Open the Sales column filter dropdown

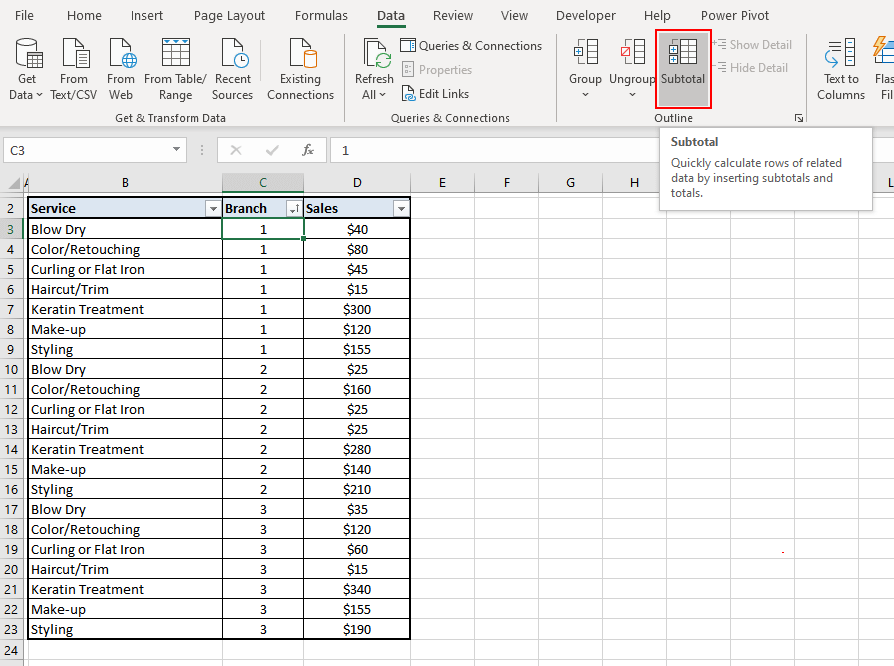pos(401,209)
